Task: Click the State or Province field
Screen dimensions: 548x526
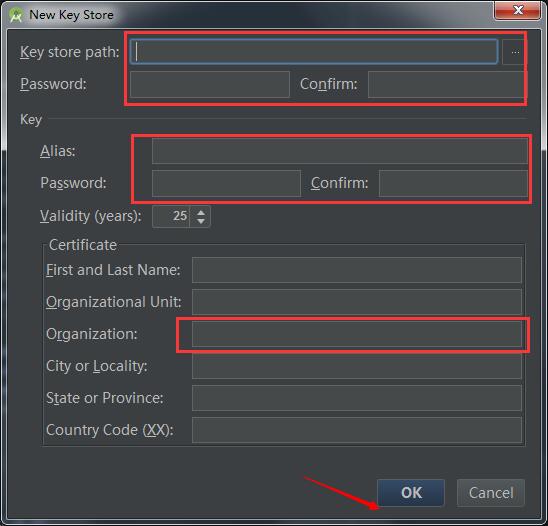Action: click(x=357, y=398)
